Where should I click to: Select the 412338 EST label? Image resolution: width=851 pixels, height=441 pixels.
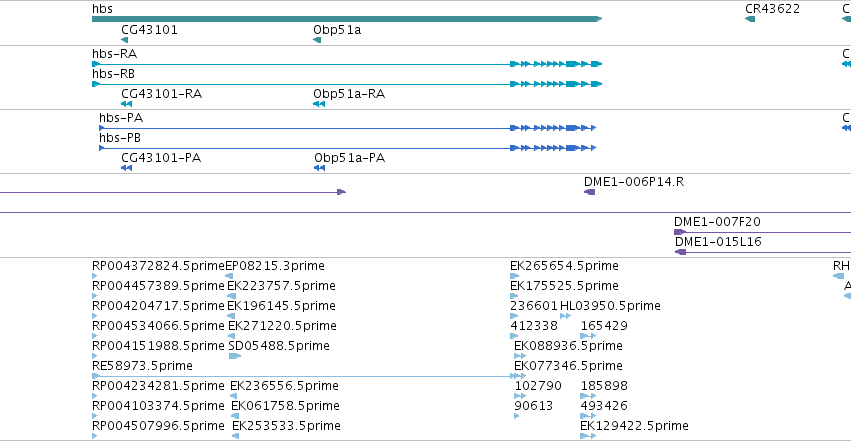[x=534, y=326]
